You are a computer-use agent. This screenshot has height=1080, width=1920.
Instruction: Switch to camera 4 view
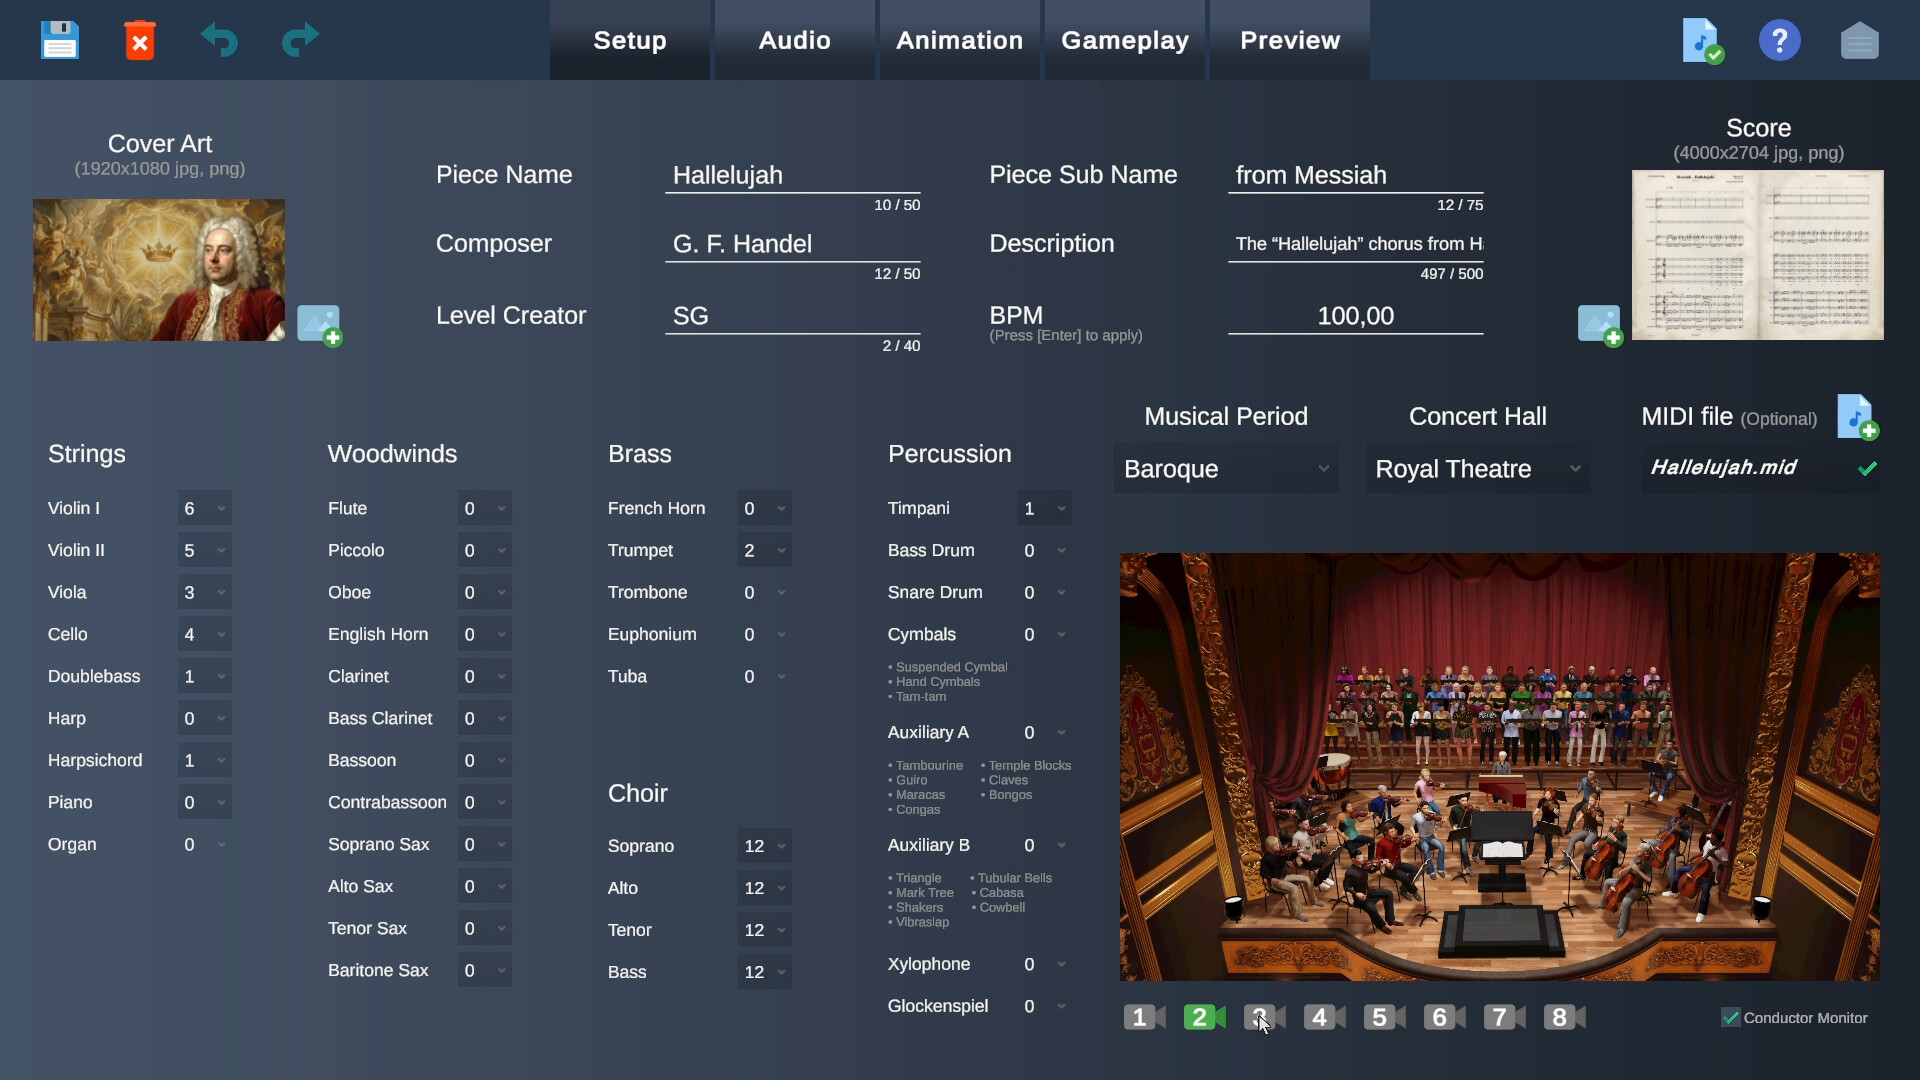coord(1324,1017)
